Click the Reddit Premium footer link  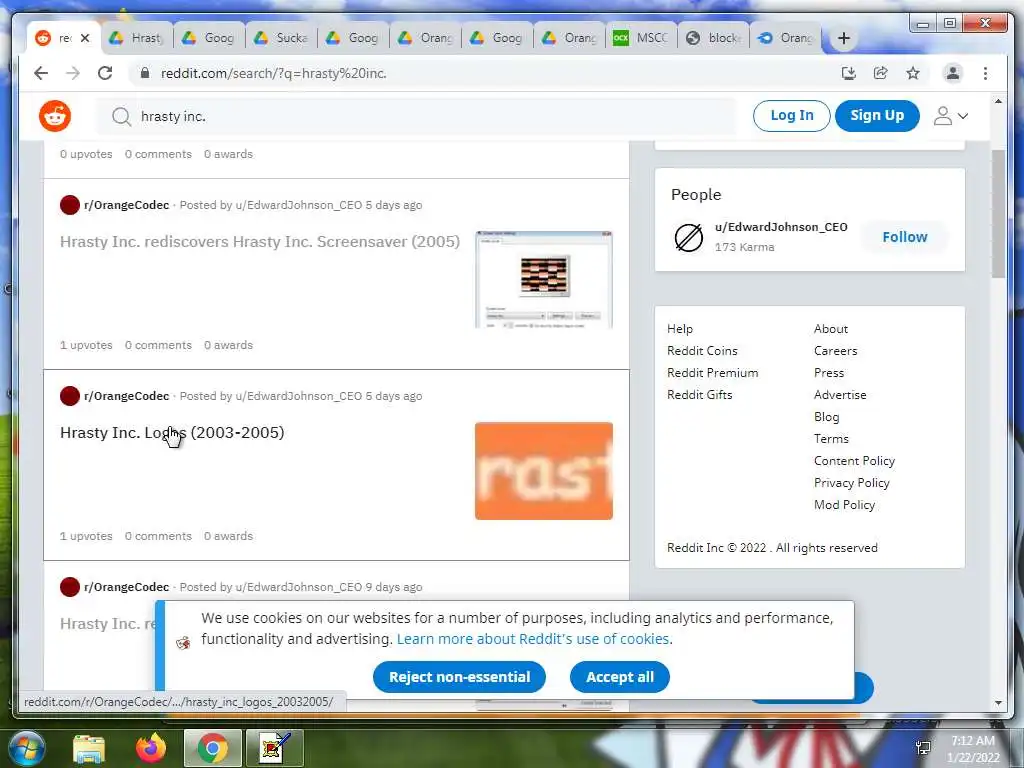712,373
